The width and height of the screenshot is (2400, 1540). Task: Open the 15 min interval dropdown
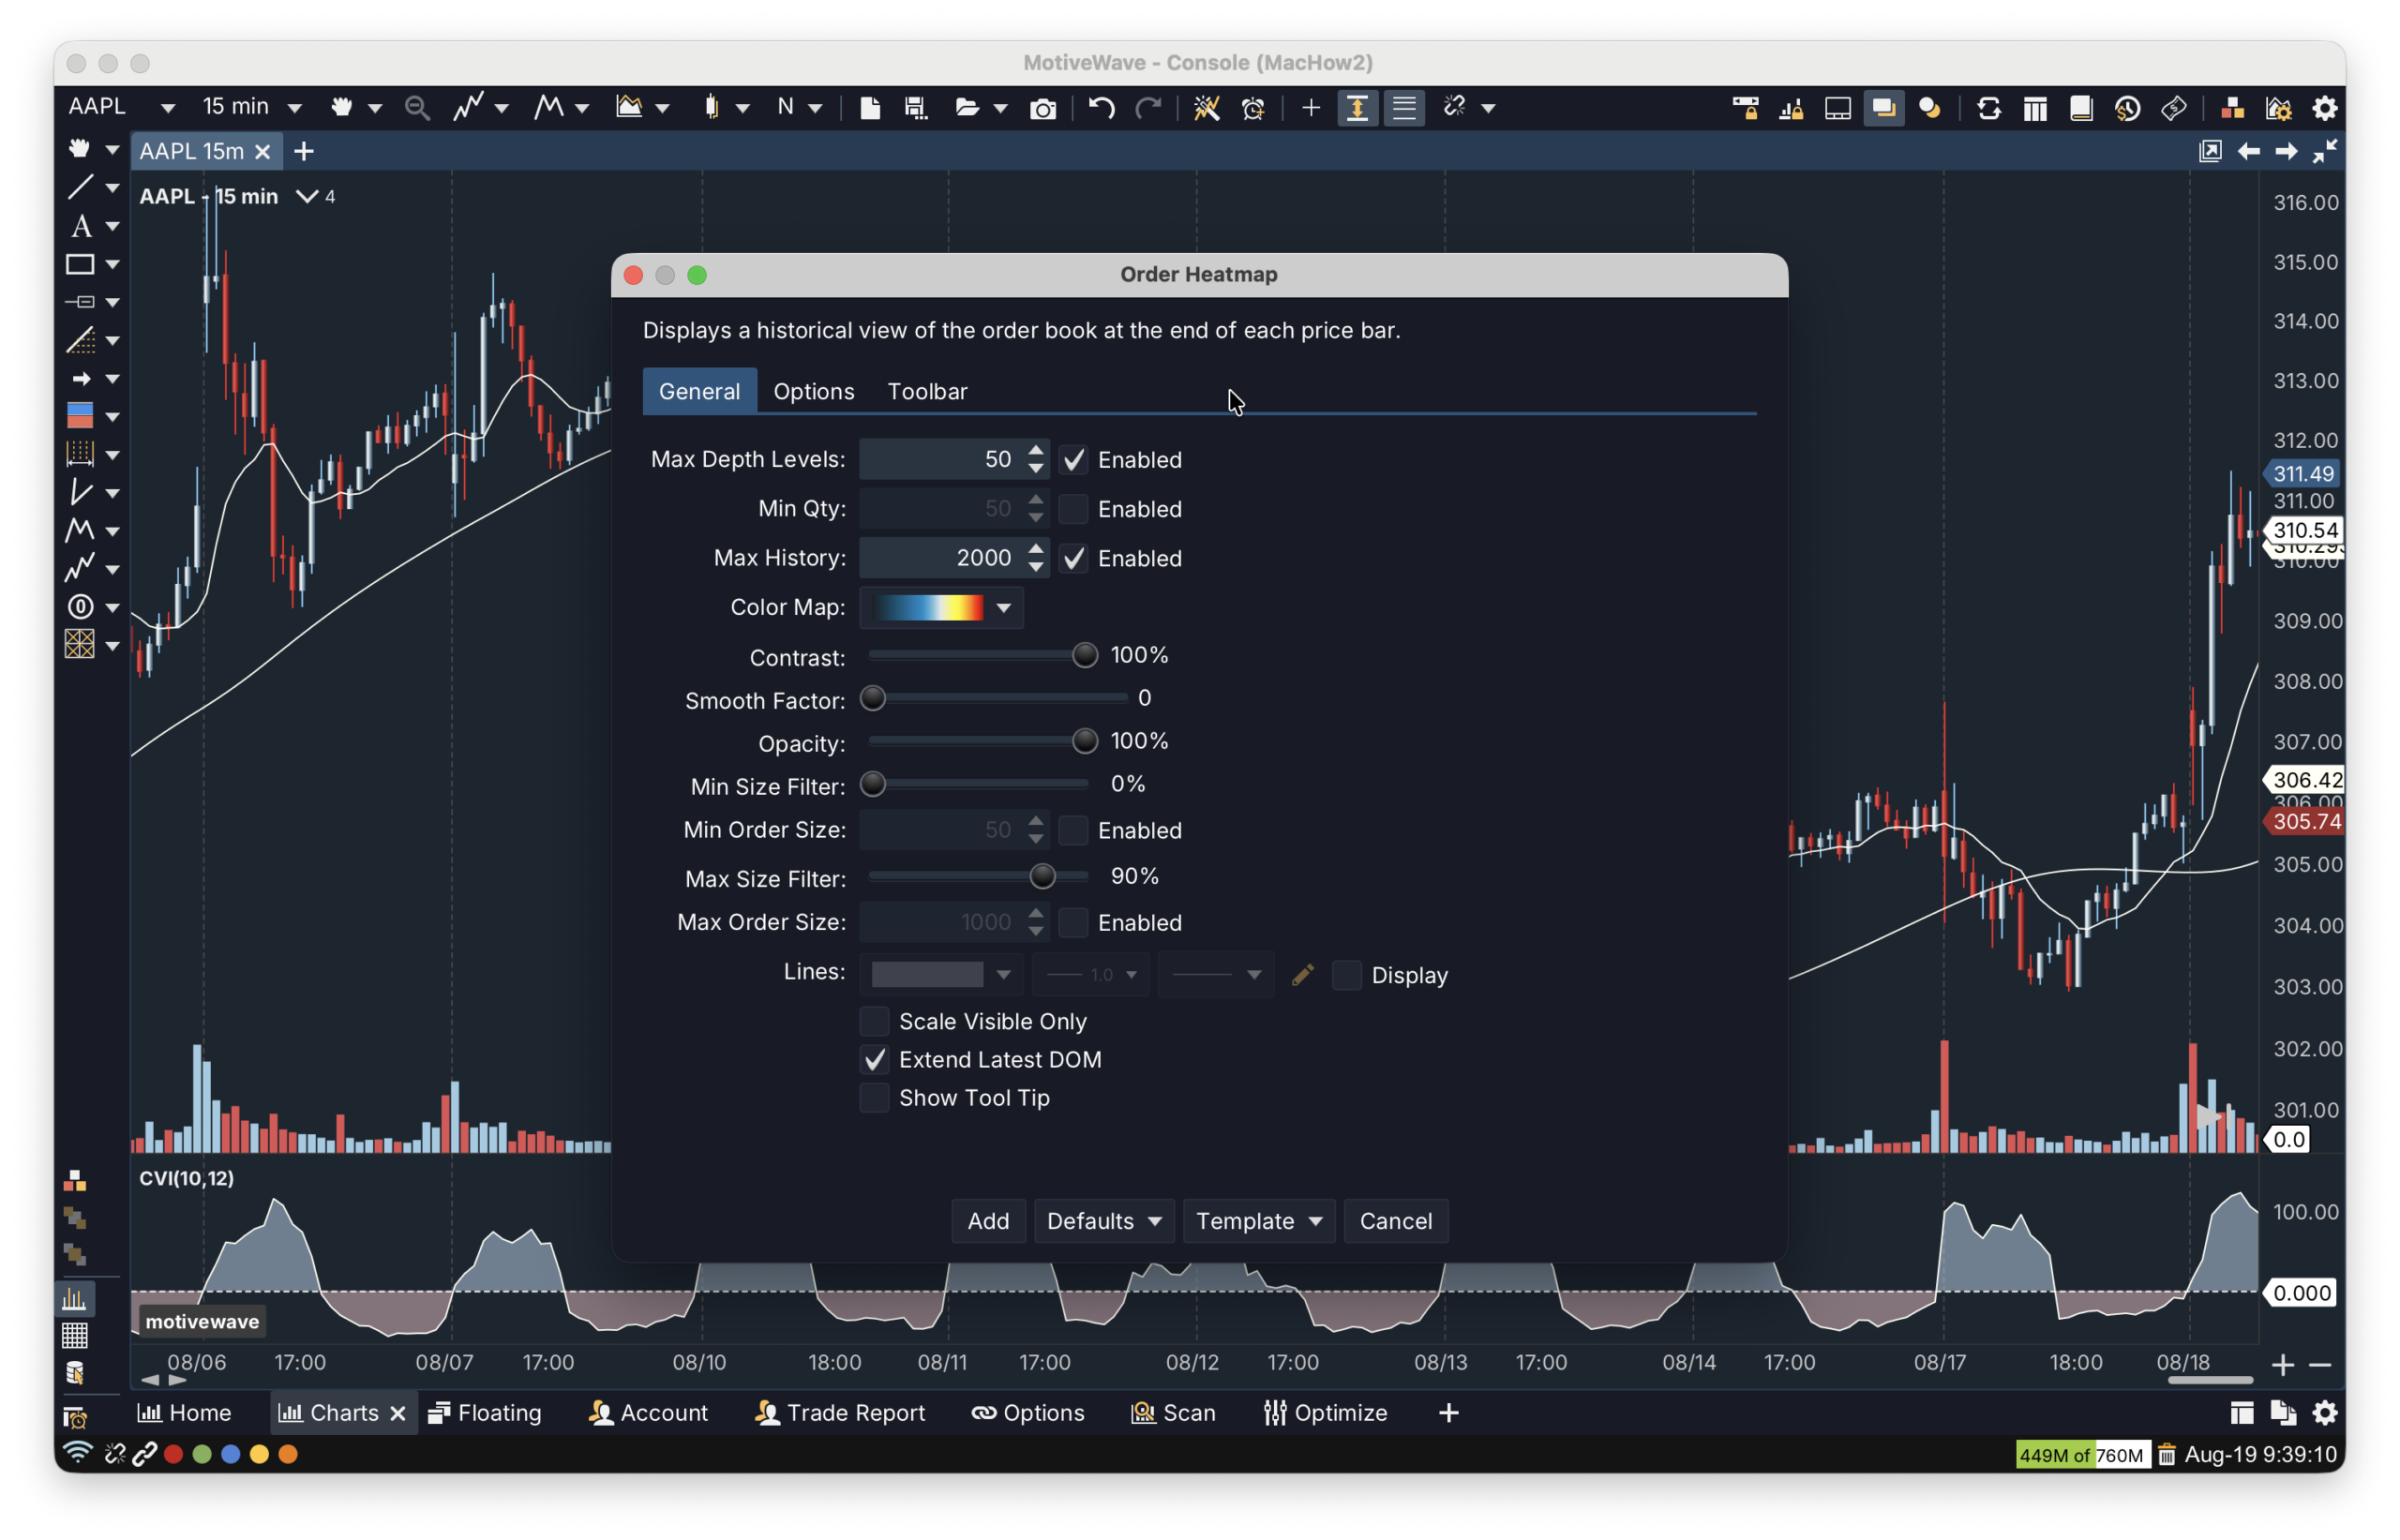[x=294, y=108]
